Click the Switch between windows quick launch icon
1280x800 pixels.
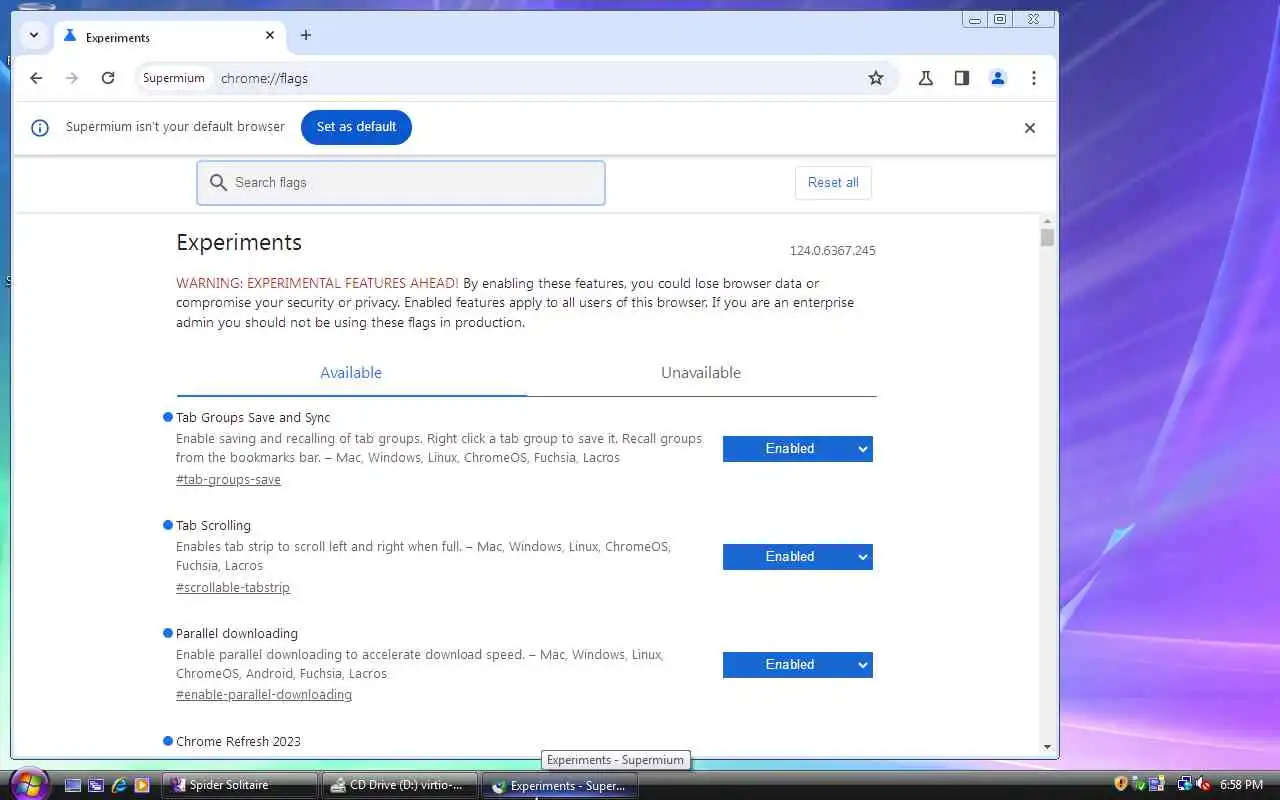[96, 786]
